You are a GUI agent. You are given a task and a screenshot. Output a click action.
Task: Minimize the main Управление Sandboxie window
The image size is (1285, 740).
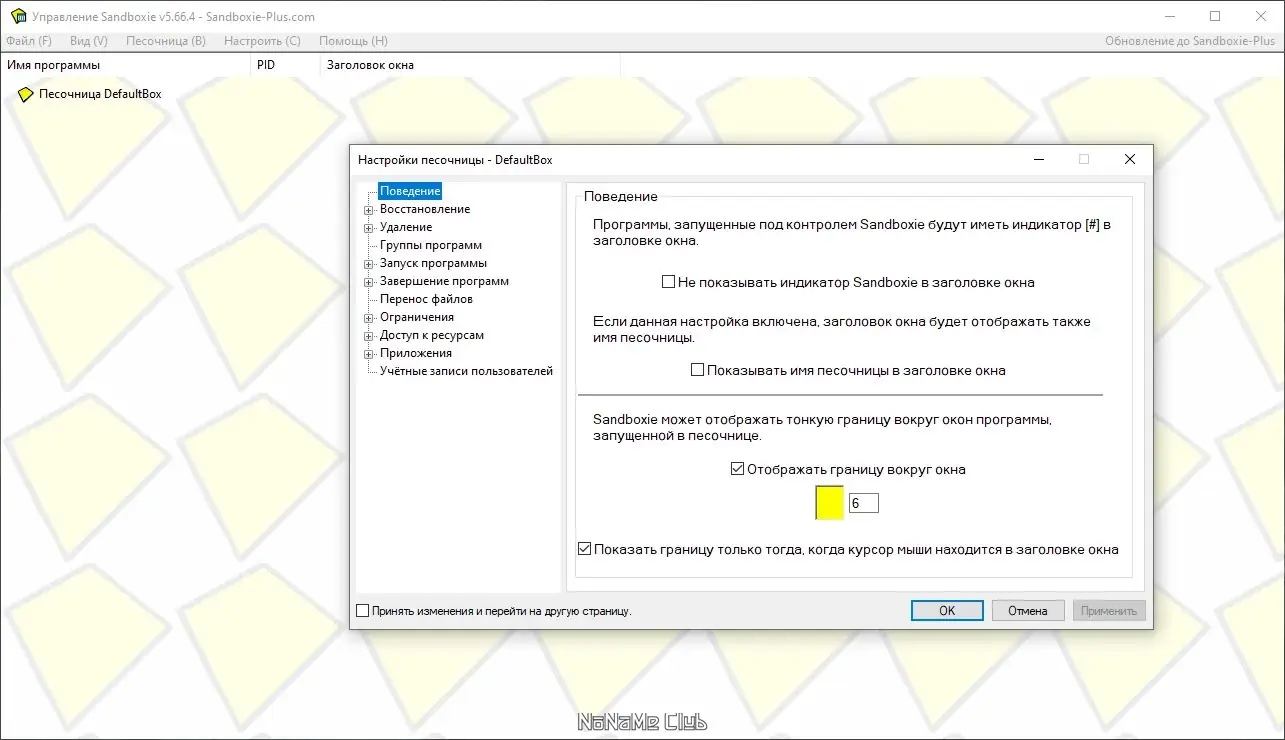(x=1170, y=16)
